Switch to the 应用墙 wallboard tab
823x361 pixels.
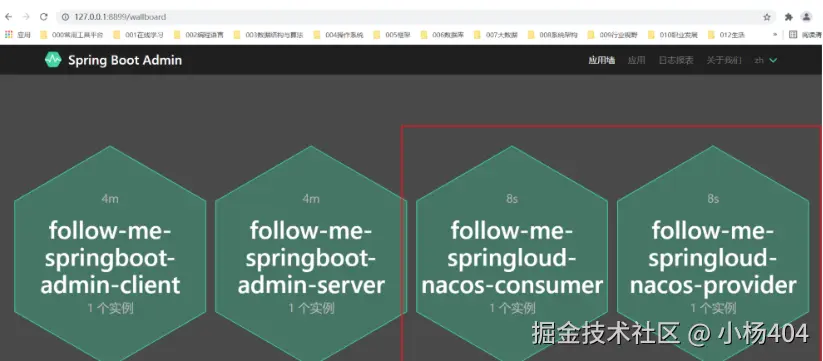tap(602, 60)
